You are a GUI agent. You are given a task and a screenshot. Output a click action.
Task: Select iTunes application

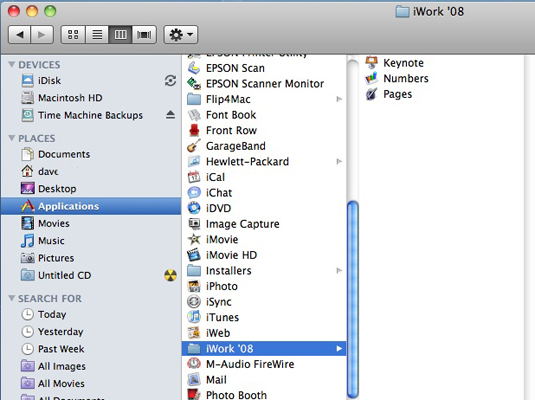tap(264, 317)
